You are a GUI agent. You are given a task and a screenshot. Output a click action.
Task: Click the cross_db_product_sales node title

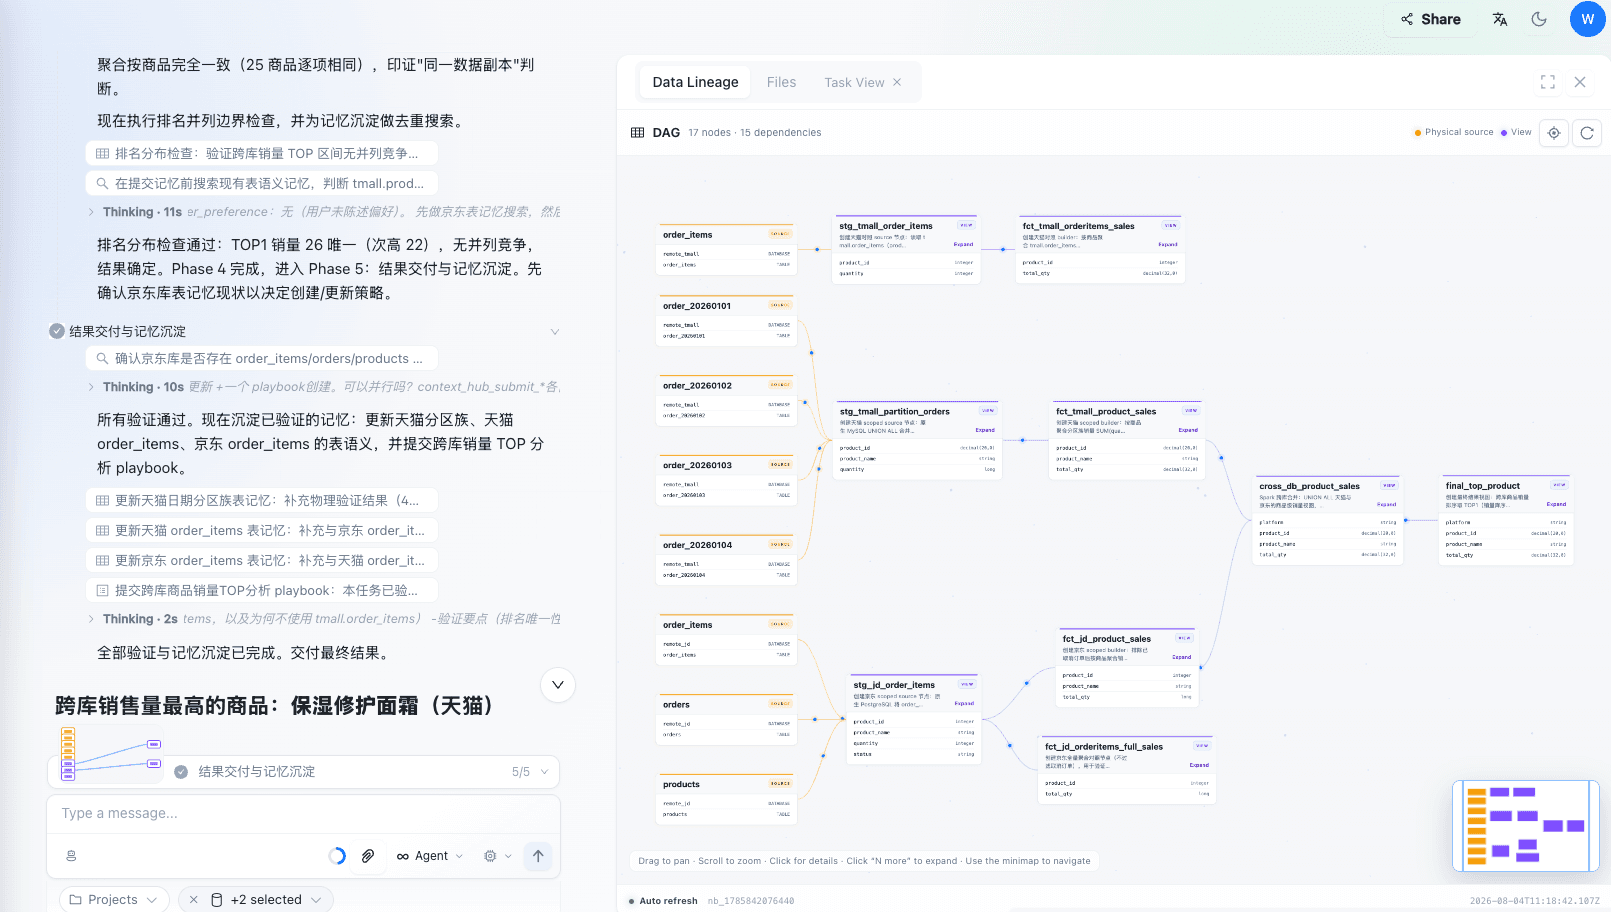(1309, 486)
